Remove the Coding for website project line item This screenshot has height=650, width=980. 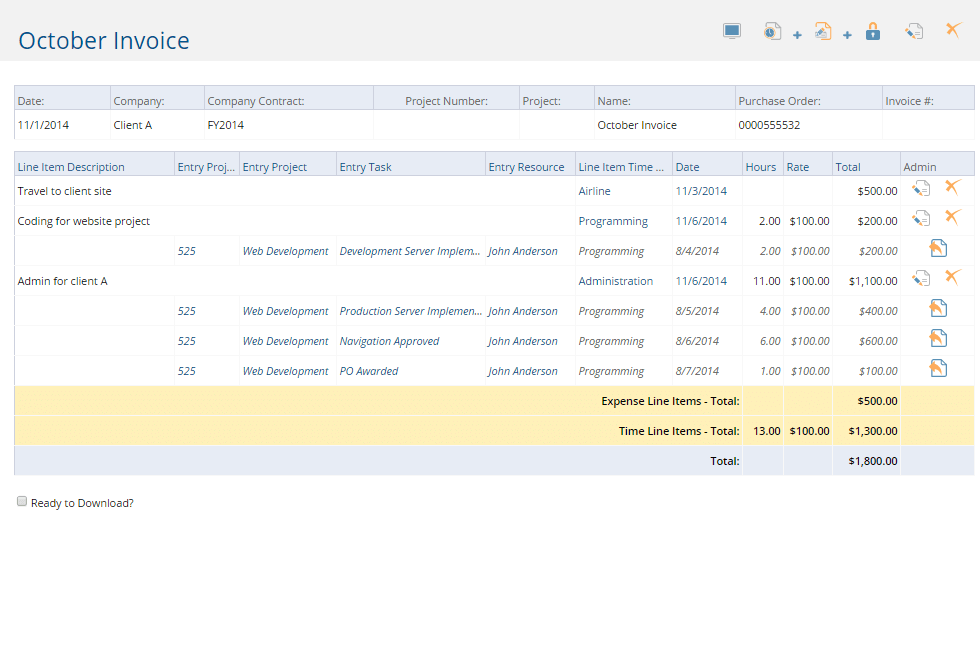tap(952, 216)
